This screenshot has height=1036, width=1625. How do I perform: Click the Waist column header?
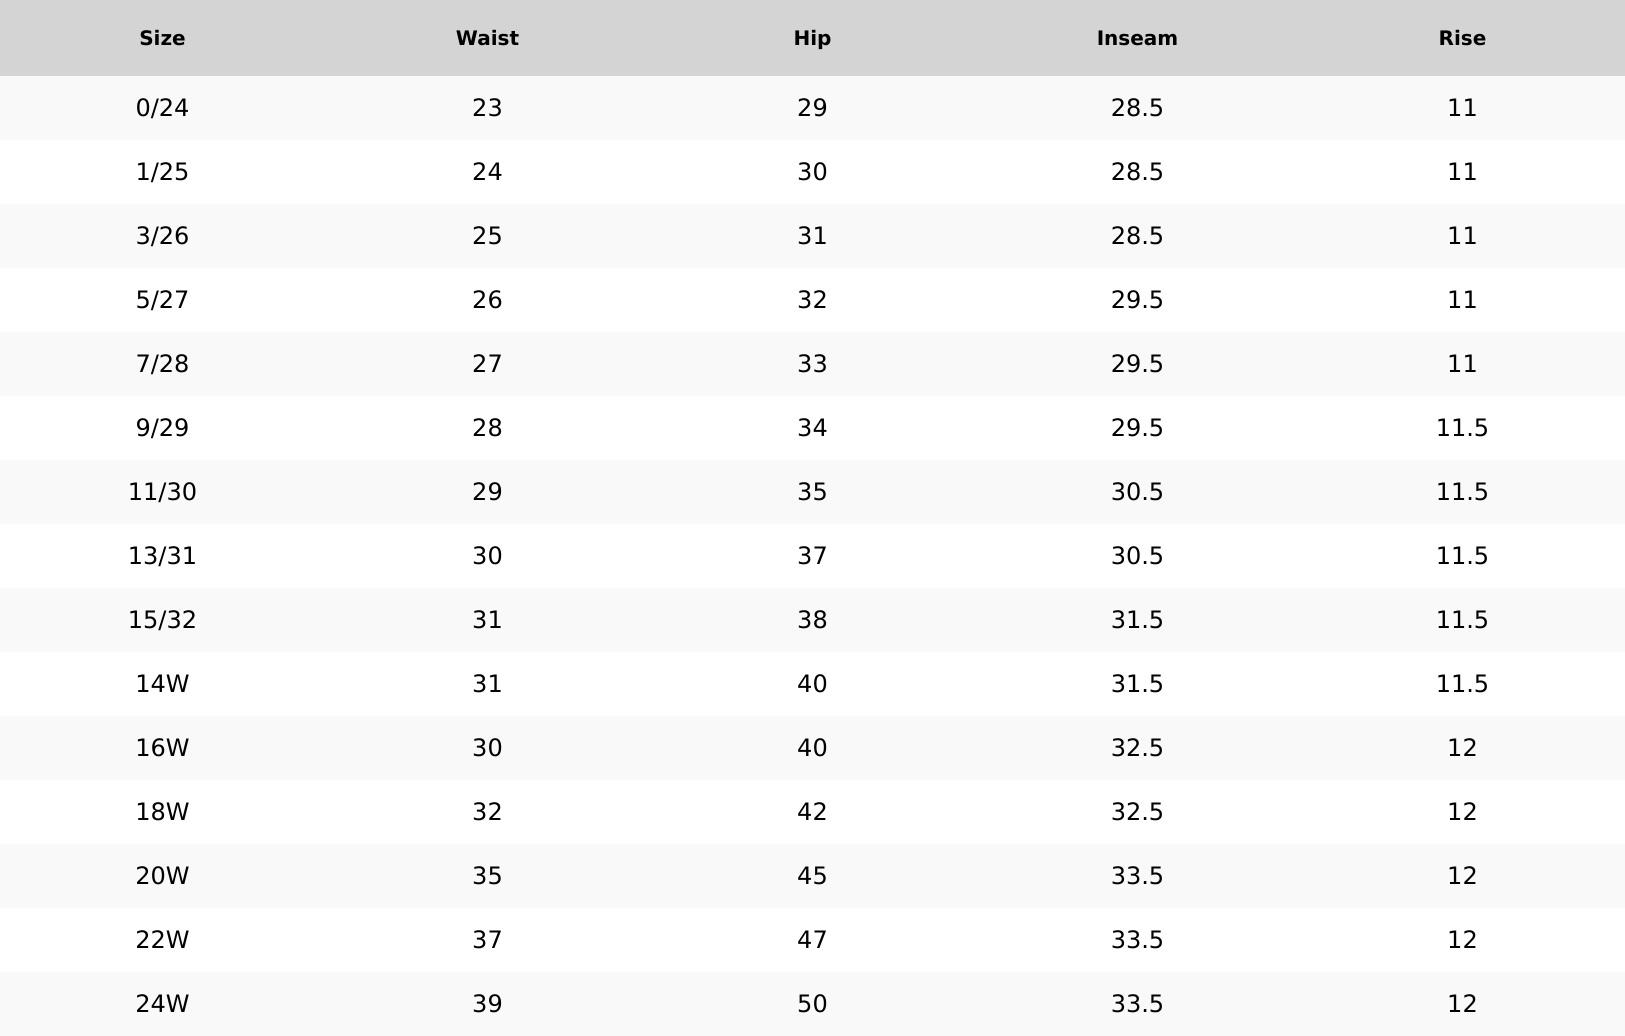click(487, 38)
